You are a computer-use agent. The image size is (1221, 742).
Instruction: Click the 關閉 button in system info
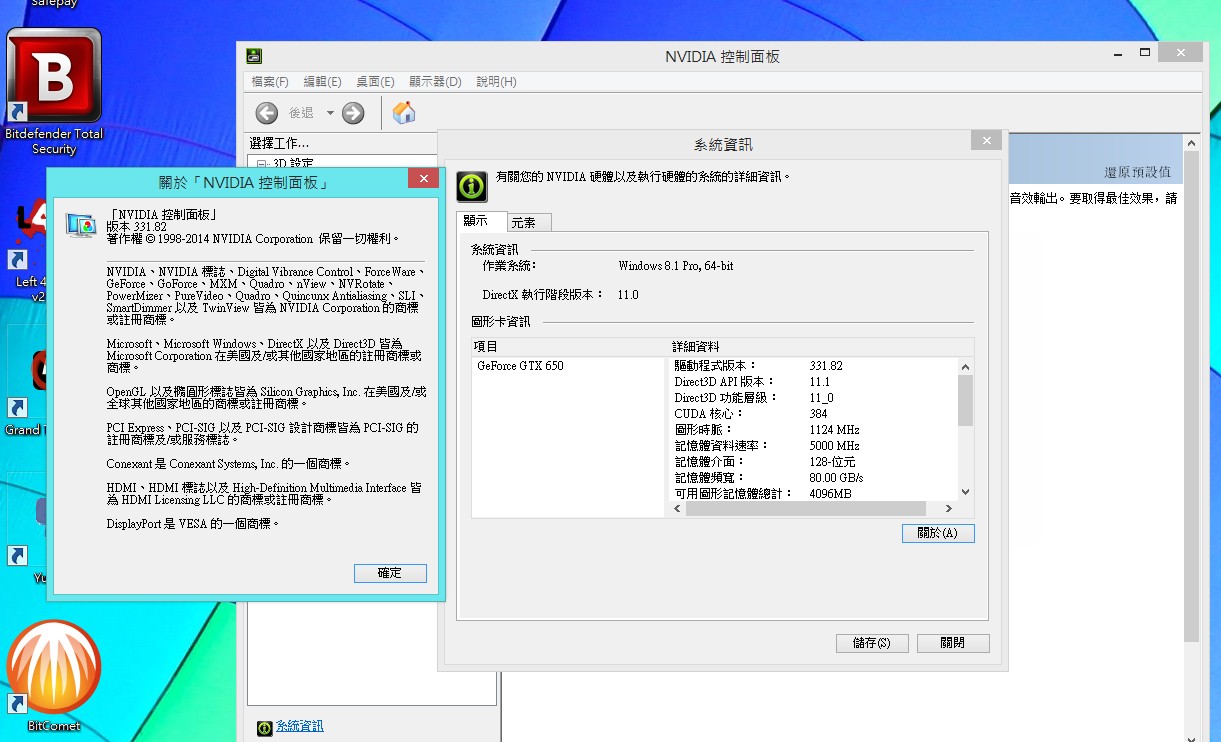click(x=953, y=643)
